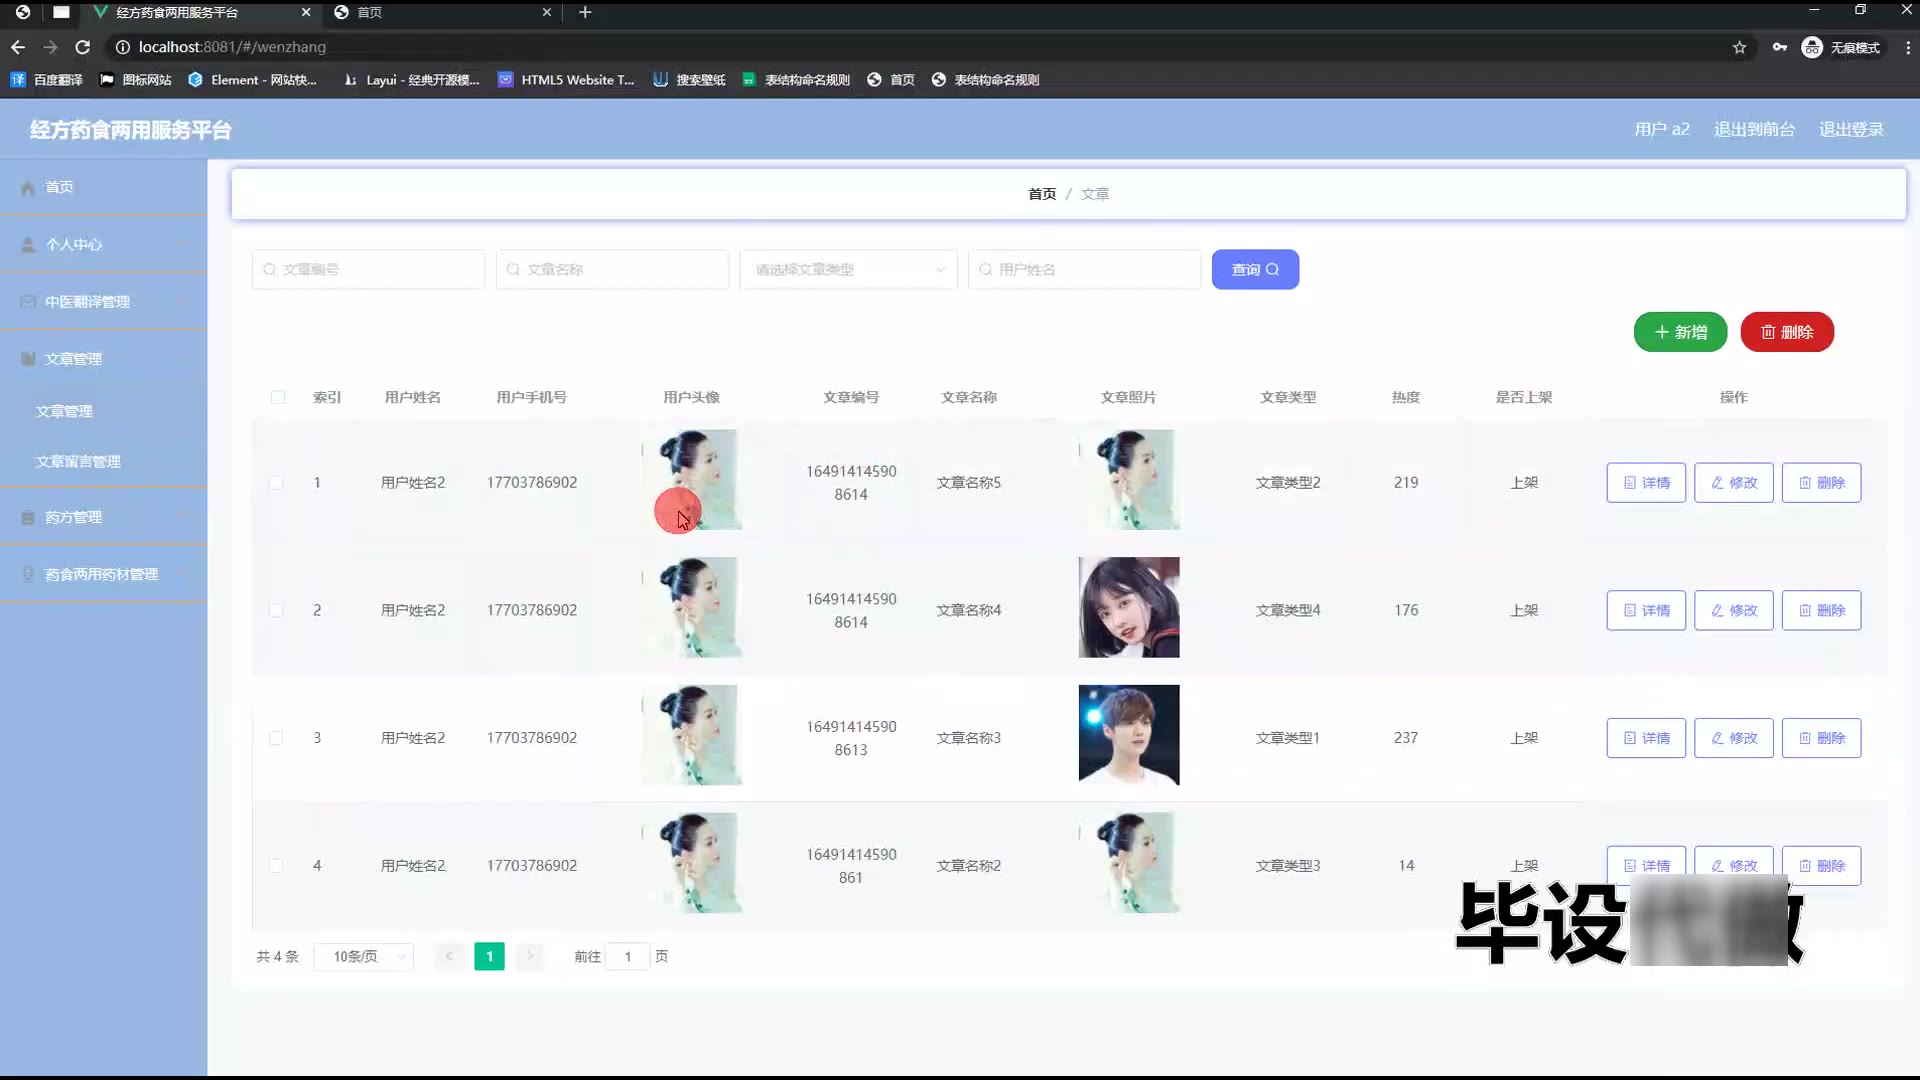Click 热度 column header
Image resolution: width=1920 pixels, height=1080 pixels.
click(x=1406, y=397)
